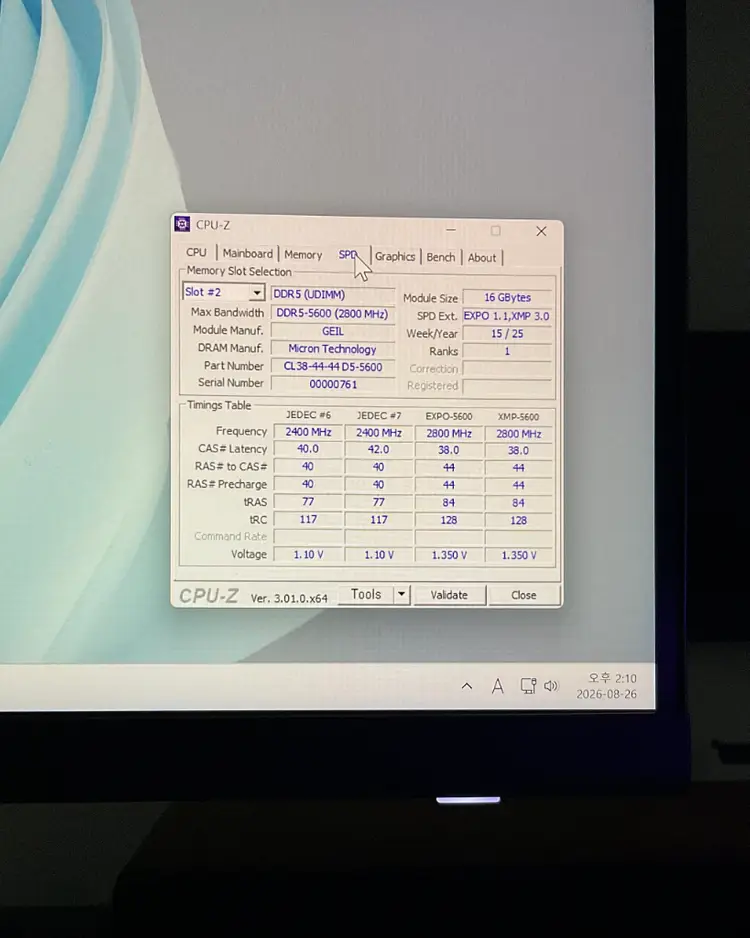This screenshot has width=750, height=938.
Task: Minimize the CPU-Z window
Action: [451, 230]
